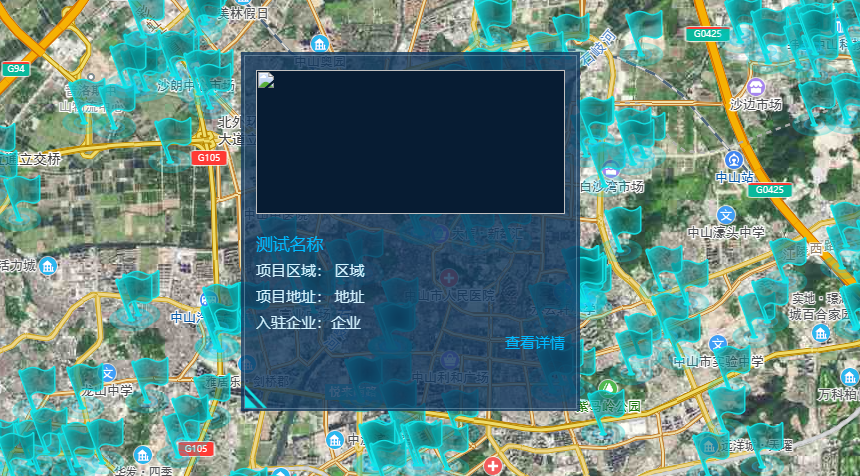This screenshot has width=860, height=476.
Task: Click the 美林假日 map label
Action: tap(243, 14)
